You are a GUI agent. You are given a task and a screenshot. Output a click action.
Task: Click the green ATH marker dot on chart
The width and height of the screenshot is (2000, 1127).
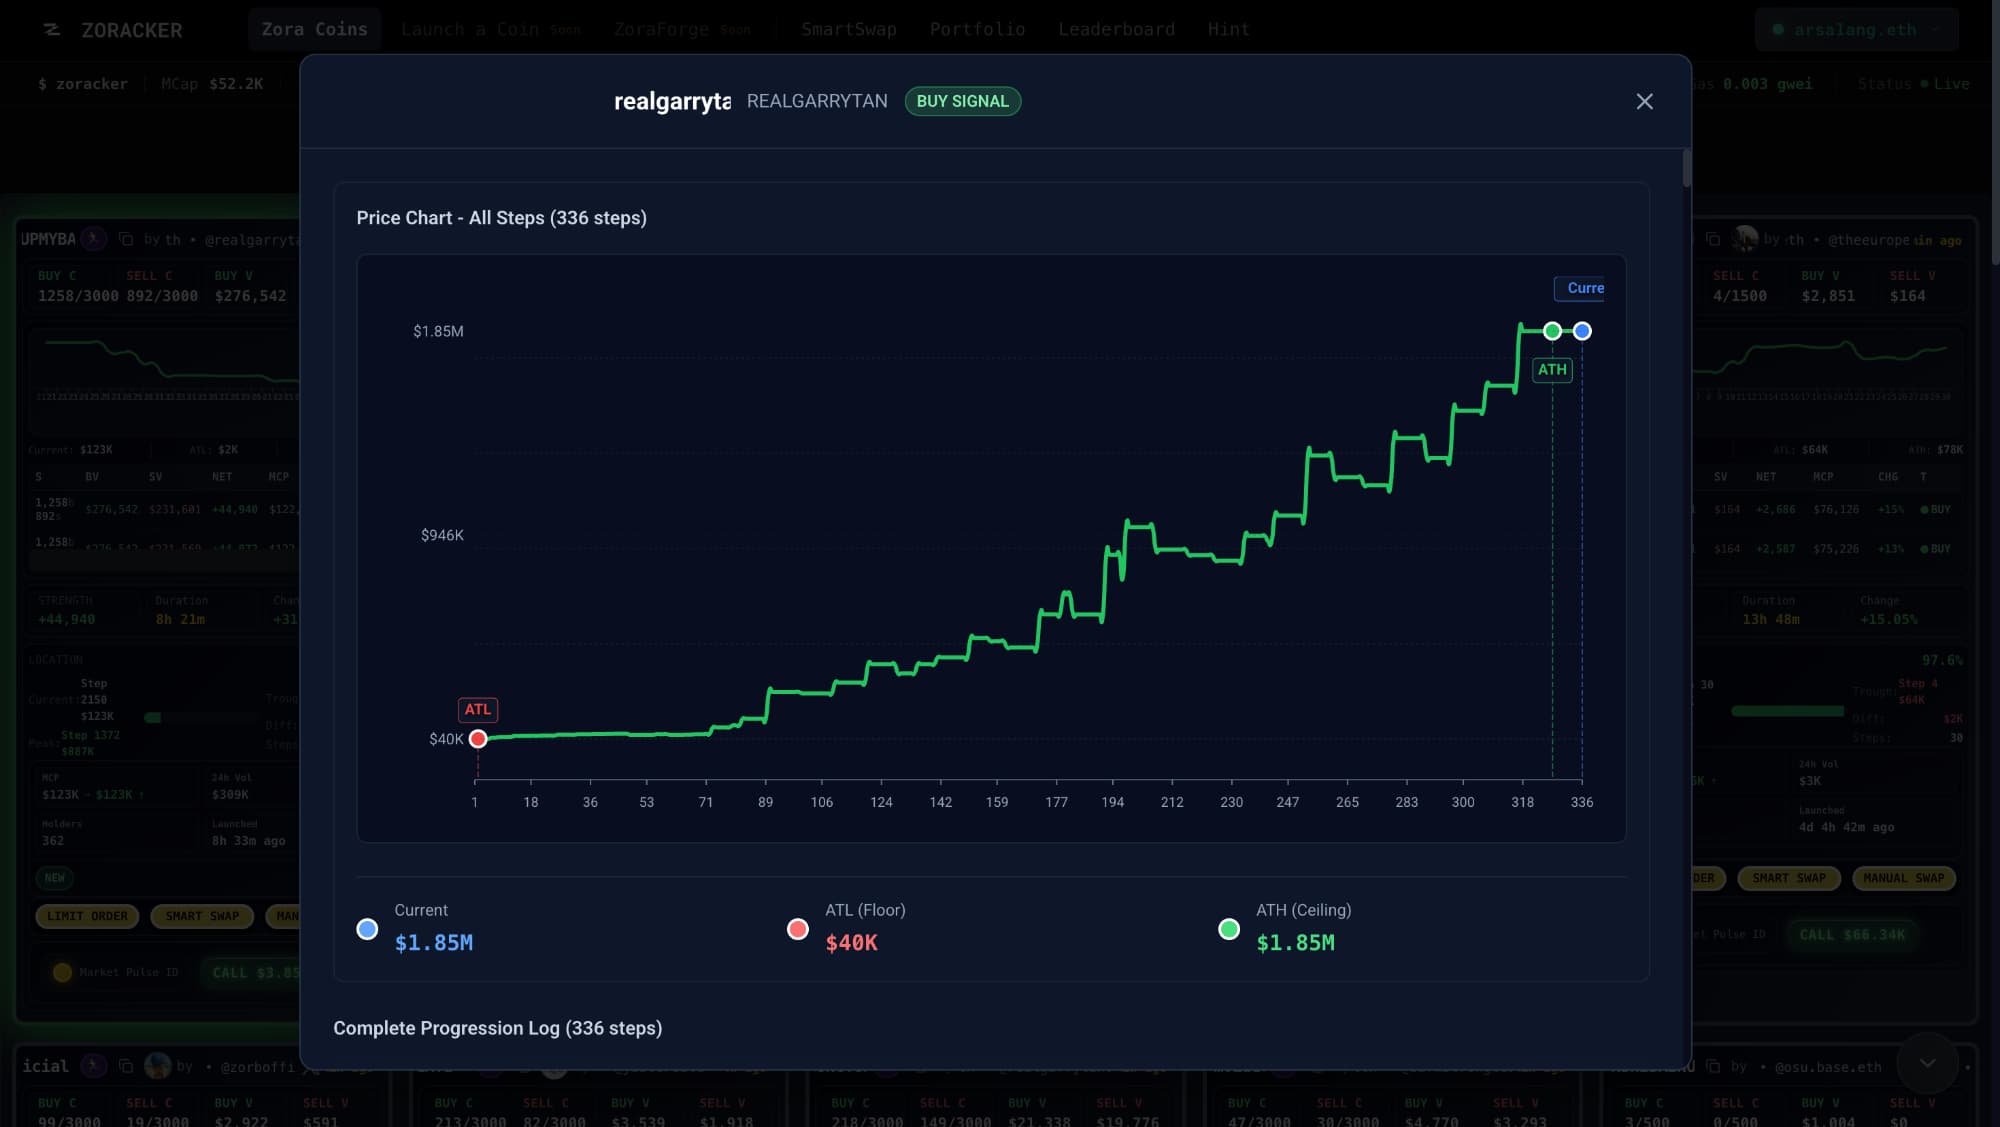click(1552, 331)
